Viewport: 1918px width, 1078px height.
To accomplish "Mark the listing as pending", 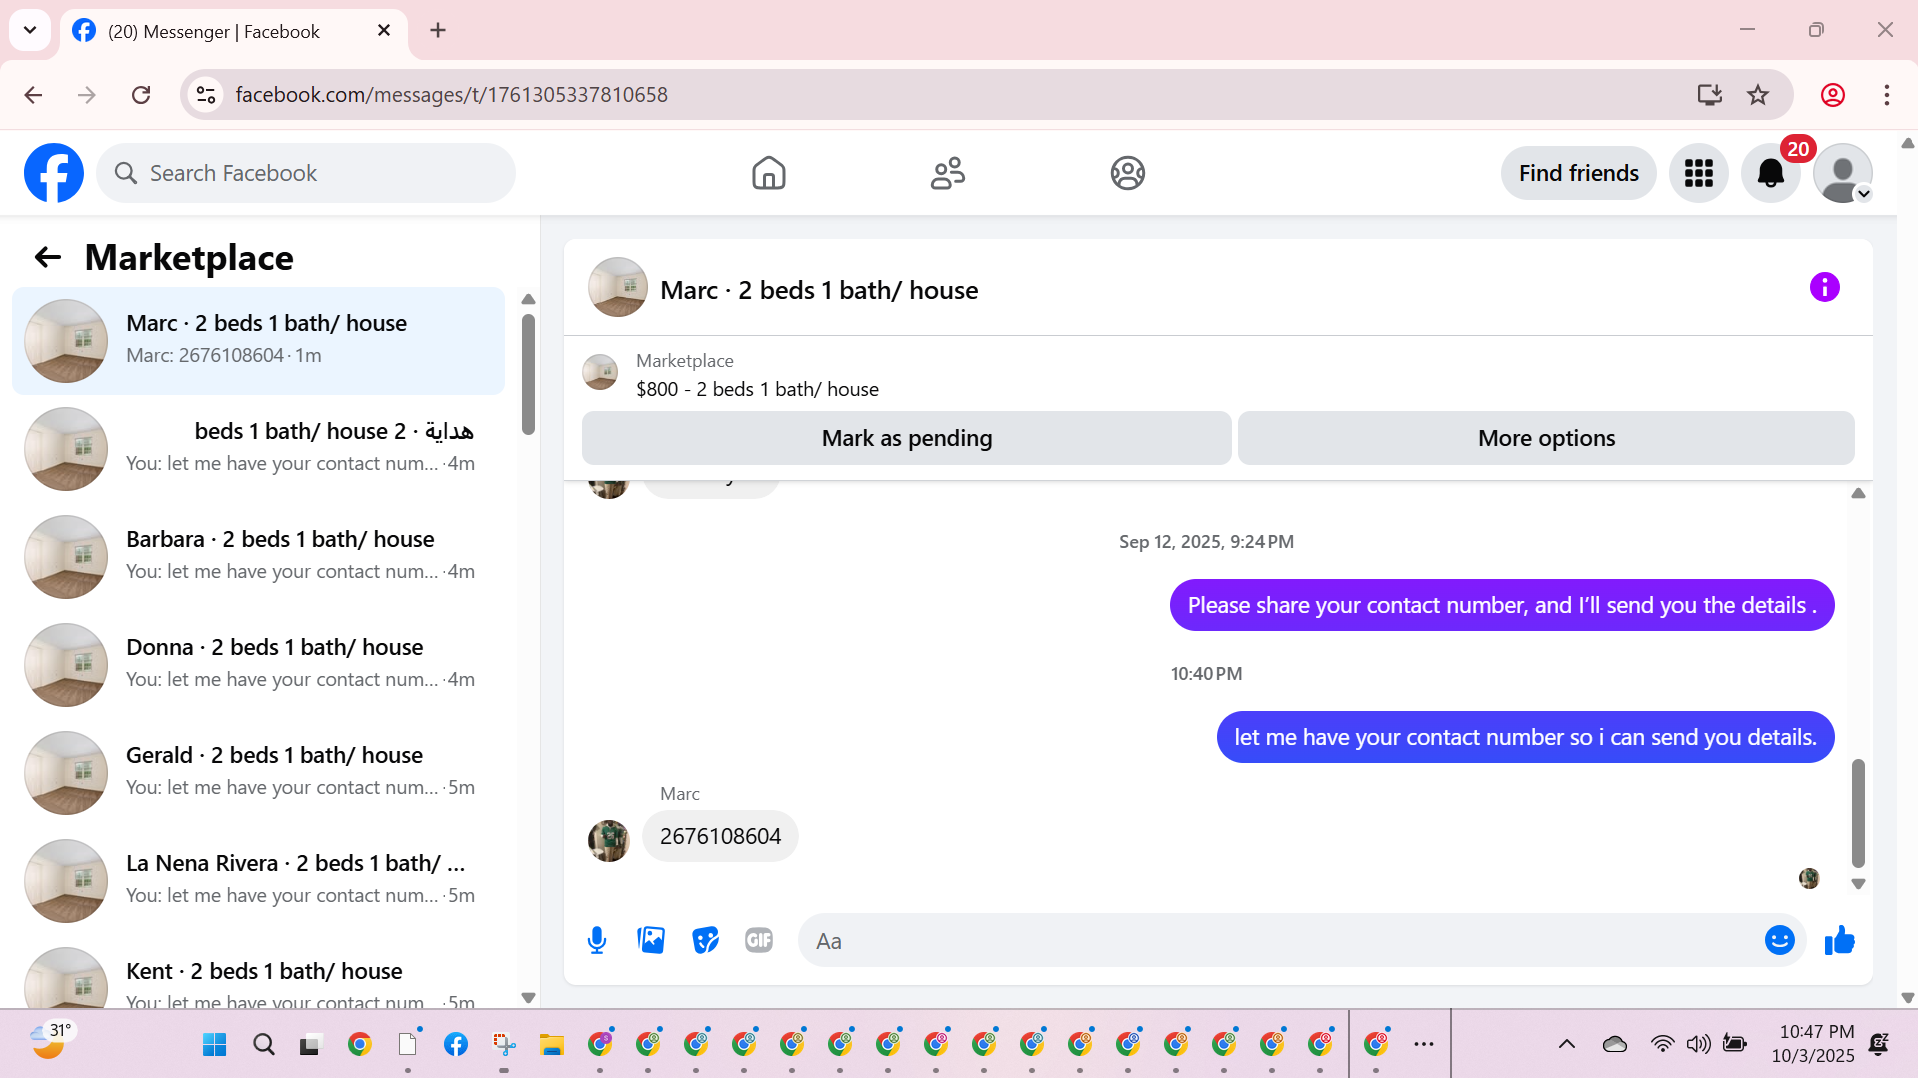I will tap(906, 438).
